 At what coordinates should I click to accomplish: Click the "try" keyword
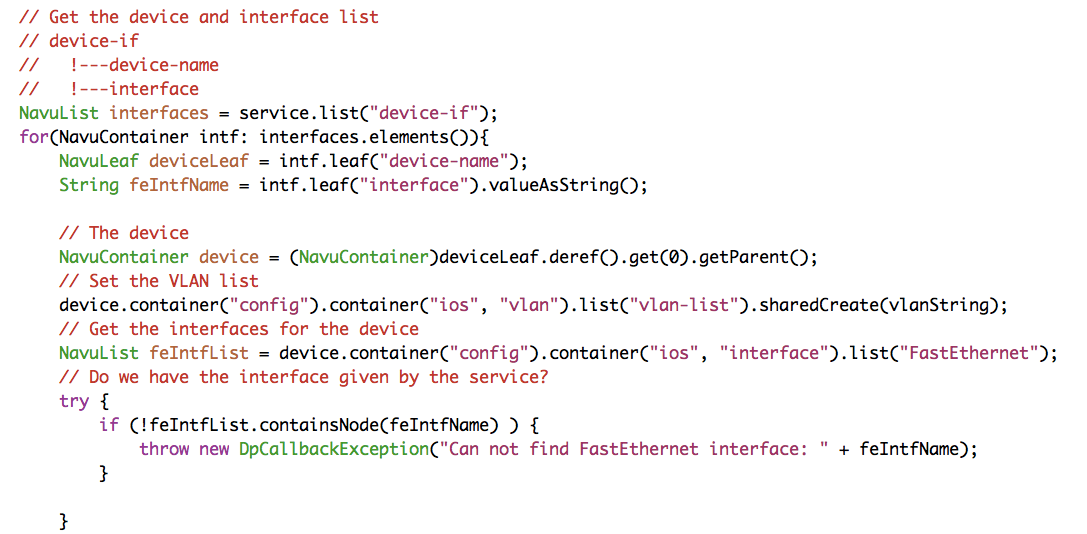coord(74,401)
